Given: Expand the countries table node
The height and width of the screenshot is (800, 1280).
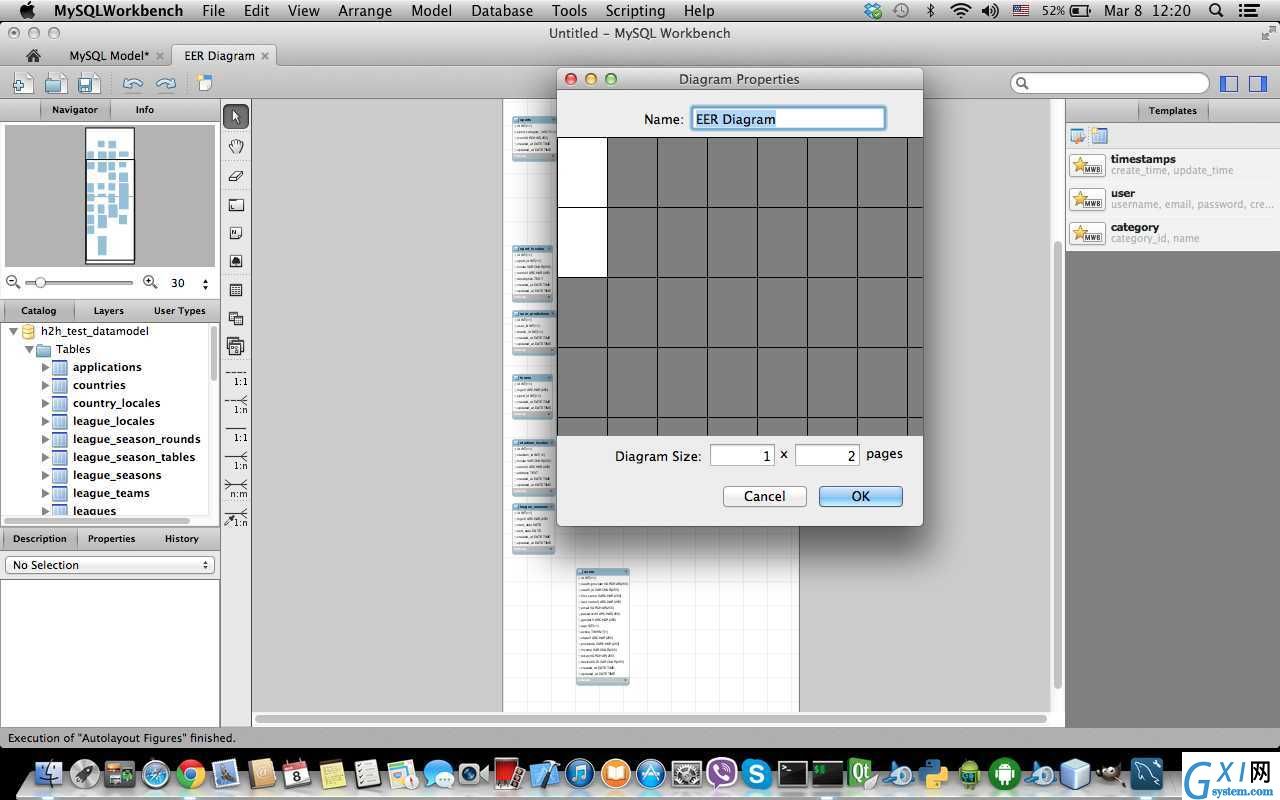Looking at the screenshot, I should 46,385.
